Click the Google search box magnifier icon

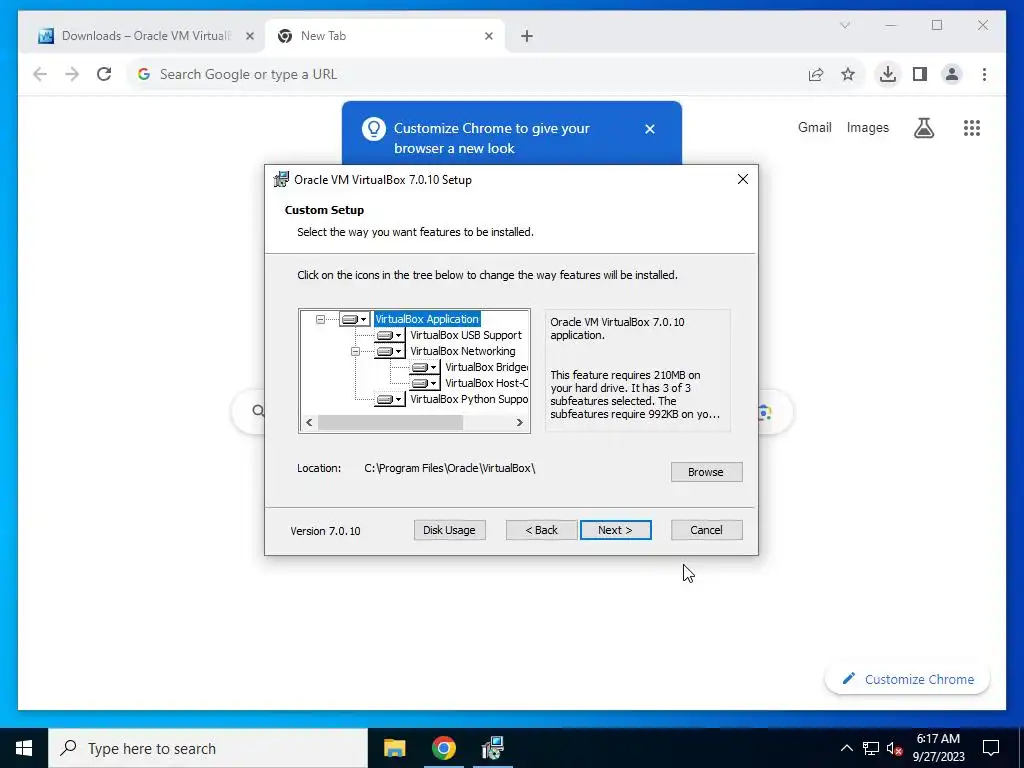coord(258,411)
